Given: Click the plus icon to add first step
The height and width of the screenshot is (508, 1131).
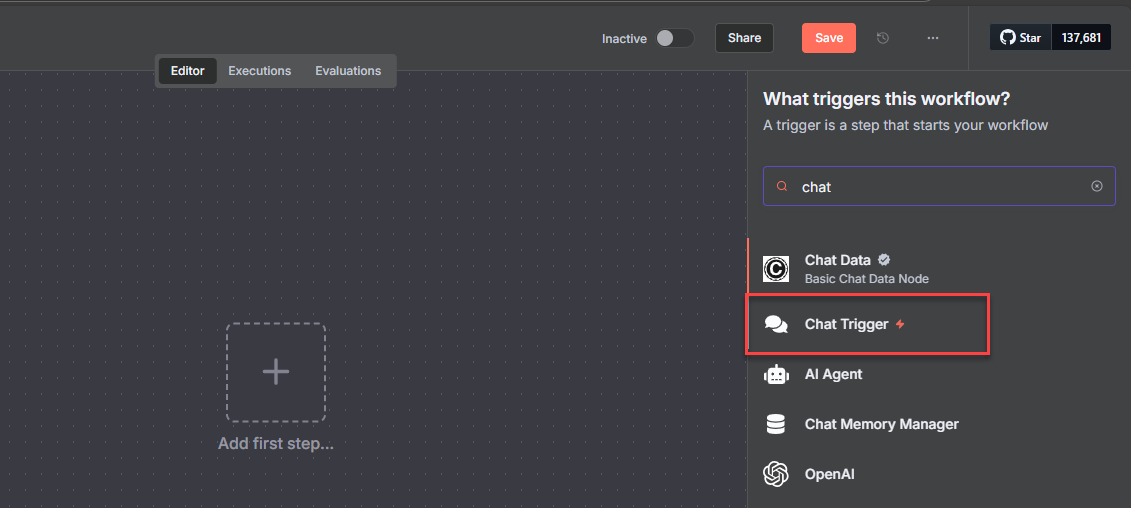Looking at the screenshot, I should pyautogui.click(x=276, y=372).
